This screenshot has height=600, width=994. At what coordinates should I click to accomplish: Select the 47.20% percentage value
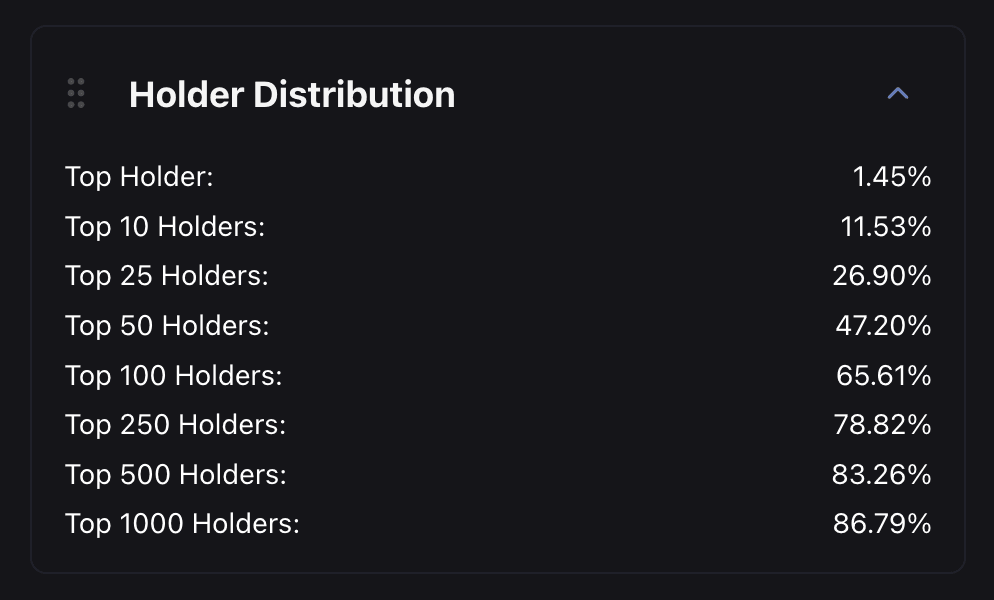(x=884, y=325)
